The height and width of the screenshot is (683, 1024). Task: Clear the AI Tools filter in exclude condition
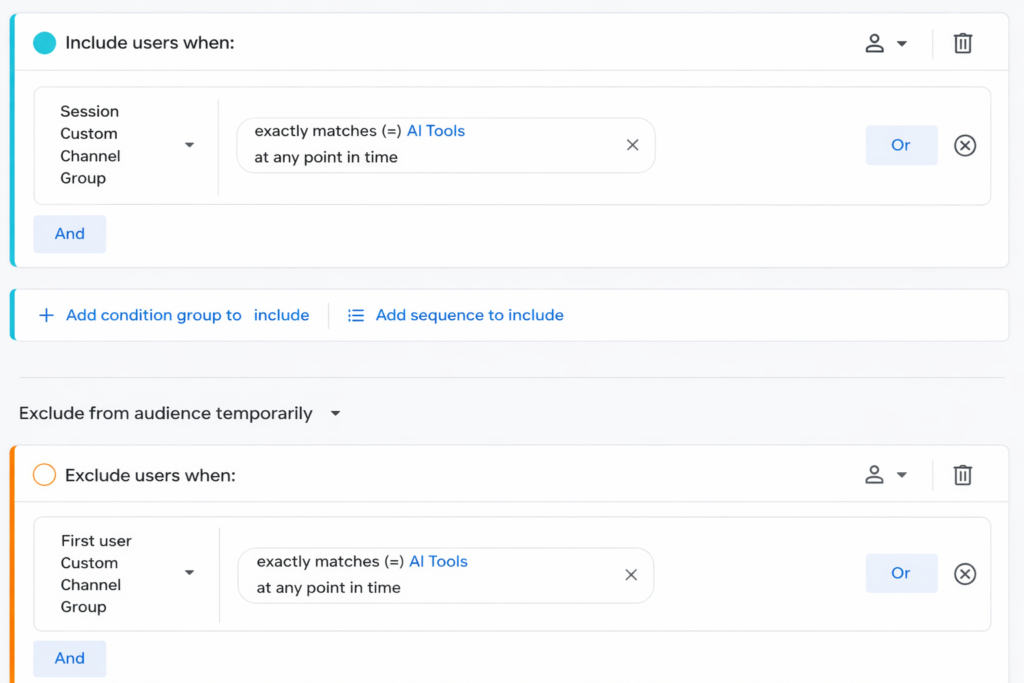631,575
